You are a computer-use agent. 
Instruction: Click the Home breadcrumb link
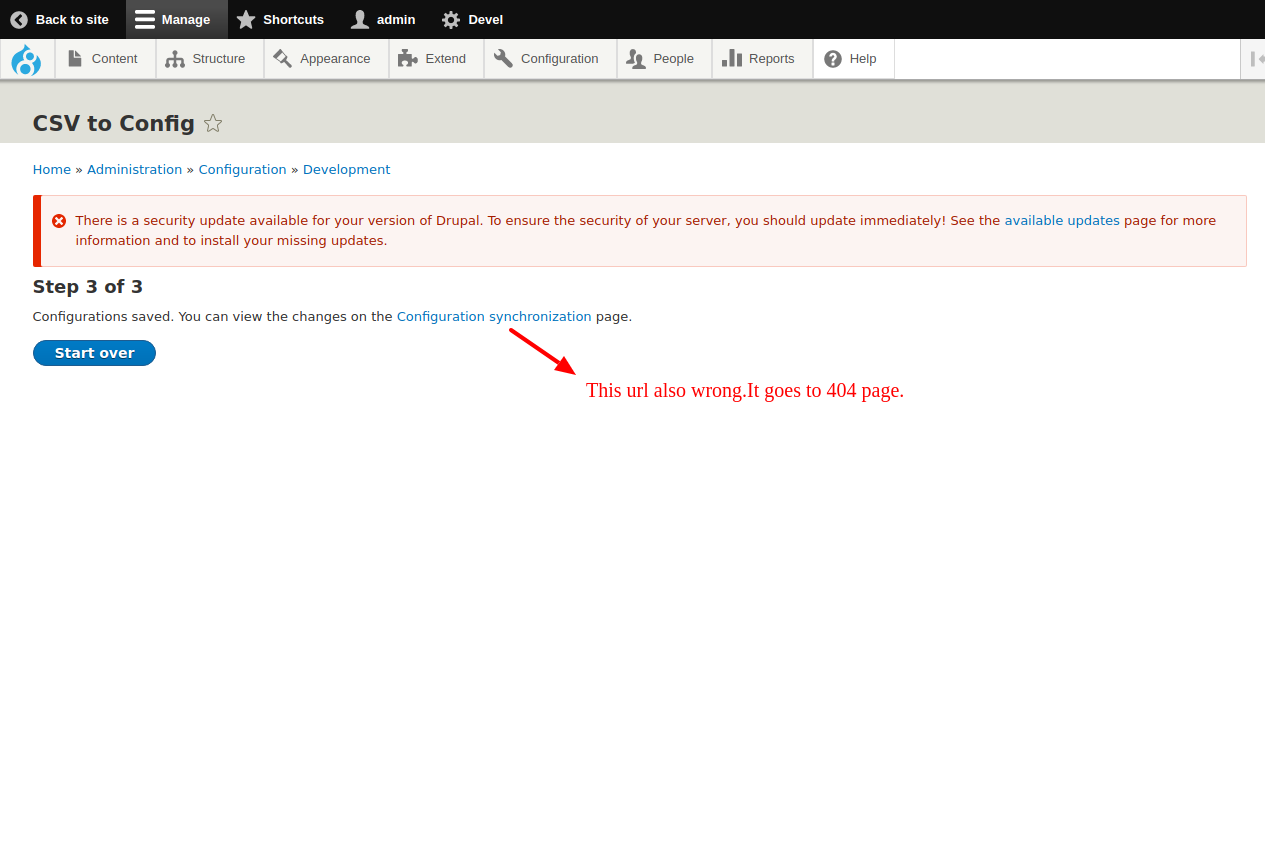(x=52, y=170)
